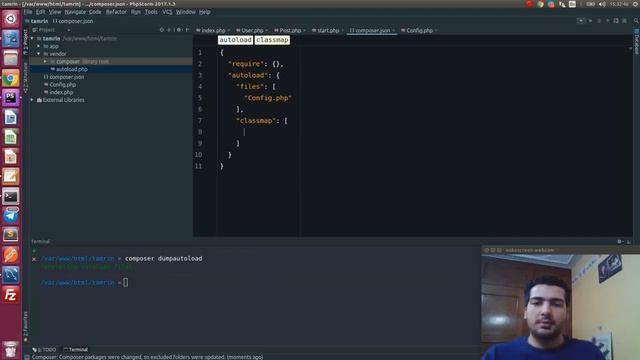
Task: Click the status bar tool windows toggle
Action: [27, 357]
